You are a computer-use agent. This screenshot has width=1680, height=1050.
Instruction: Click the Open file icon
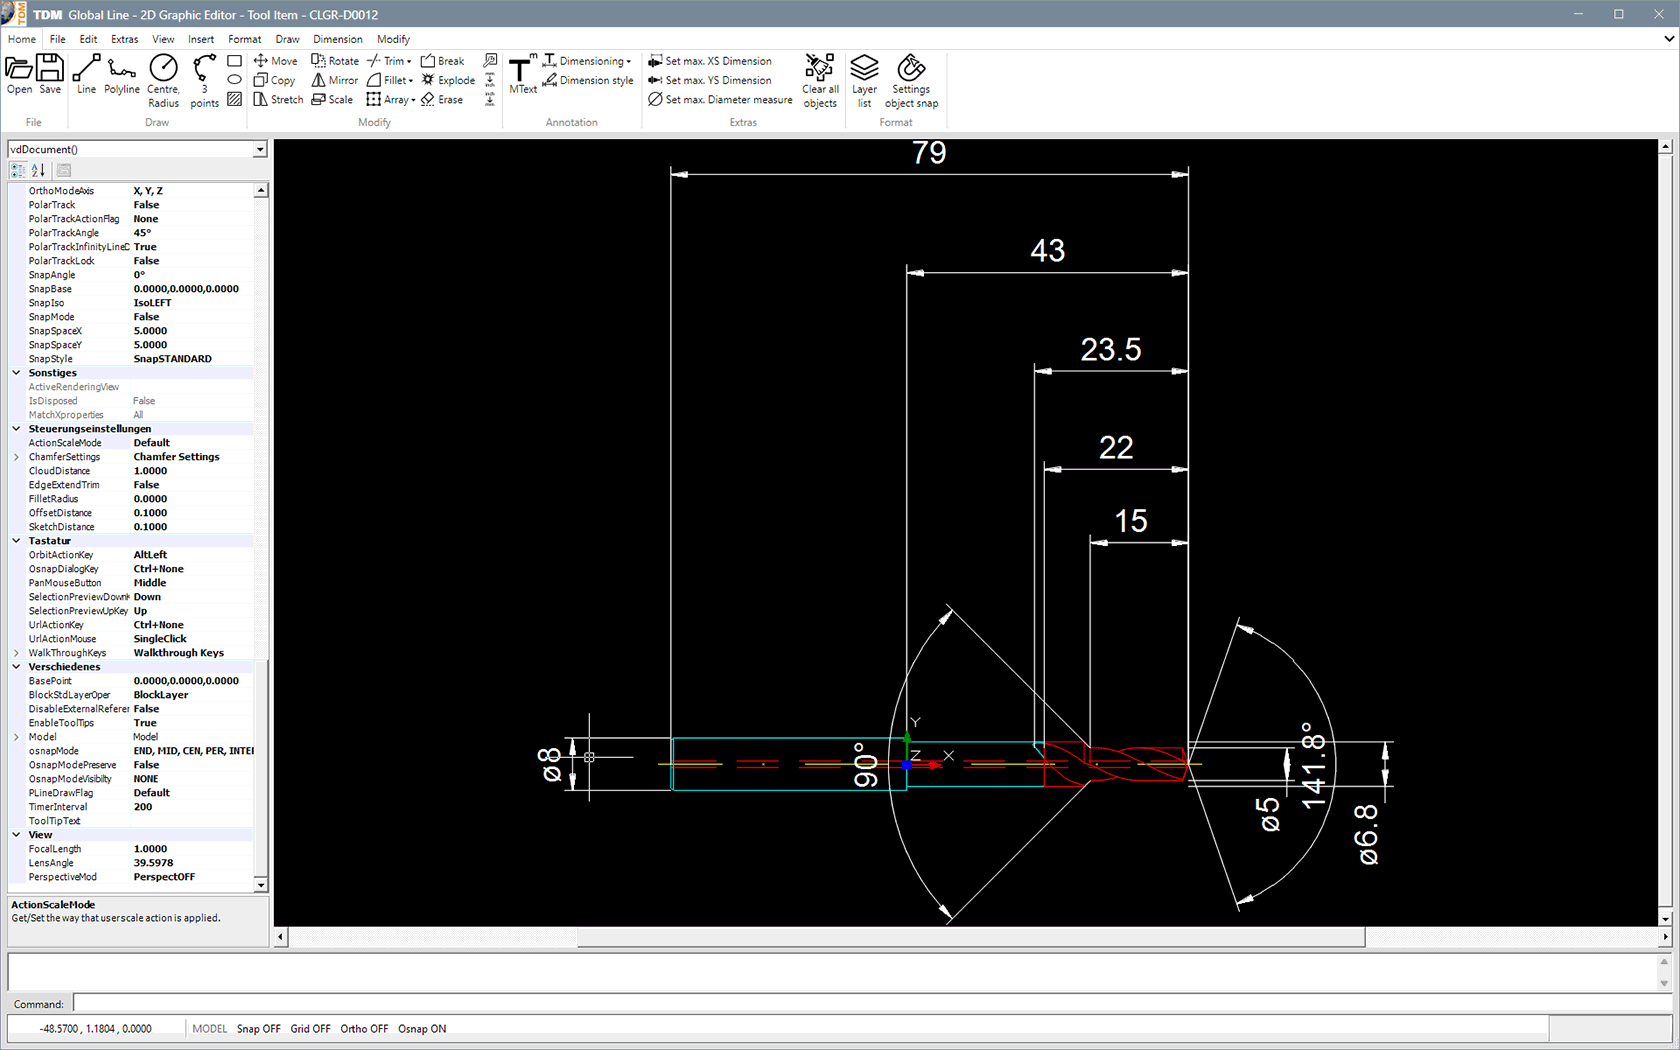pyautogui.click(x=19, y=75)
